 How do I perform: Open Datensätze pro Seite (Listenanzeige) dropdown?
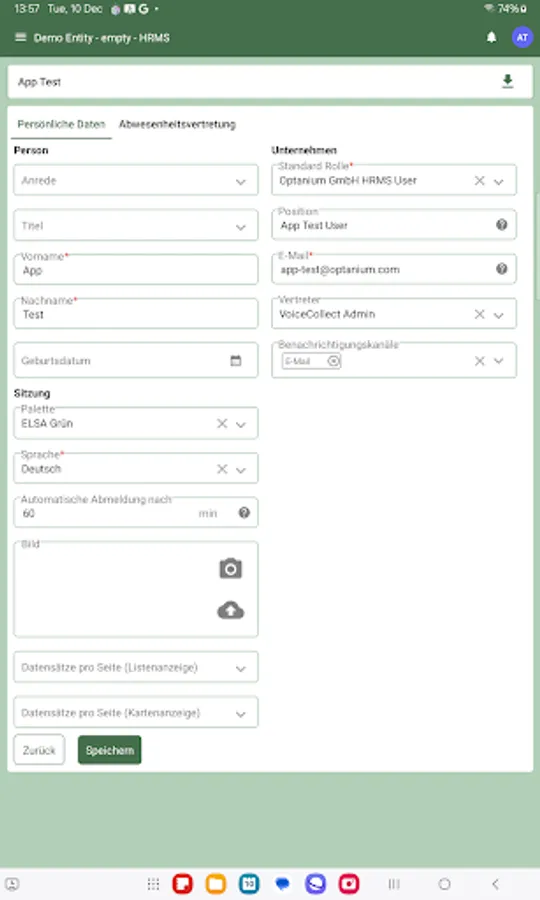[136, 667]
